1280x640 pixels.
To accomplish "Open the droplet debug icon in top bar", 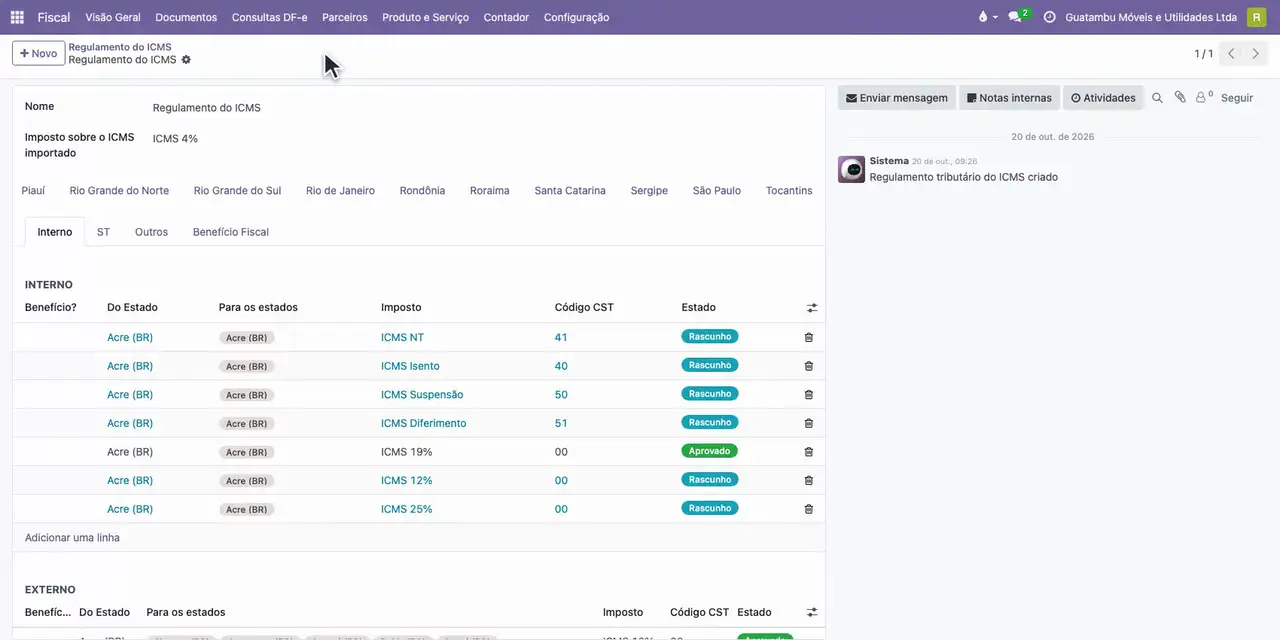I will 983,17.
